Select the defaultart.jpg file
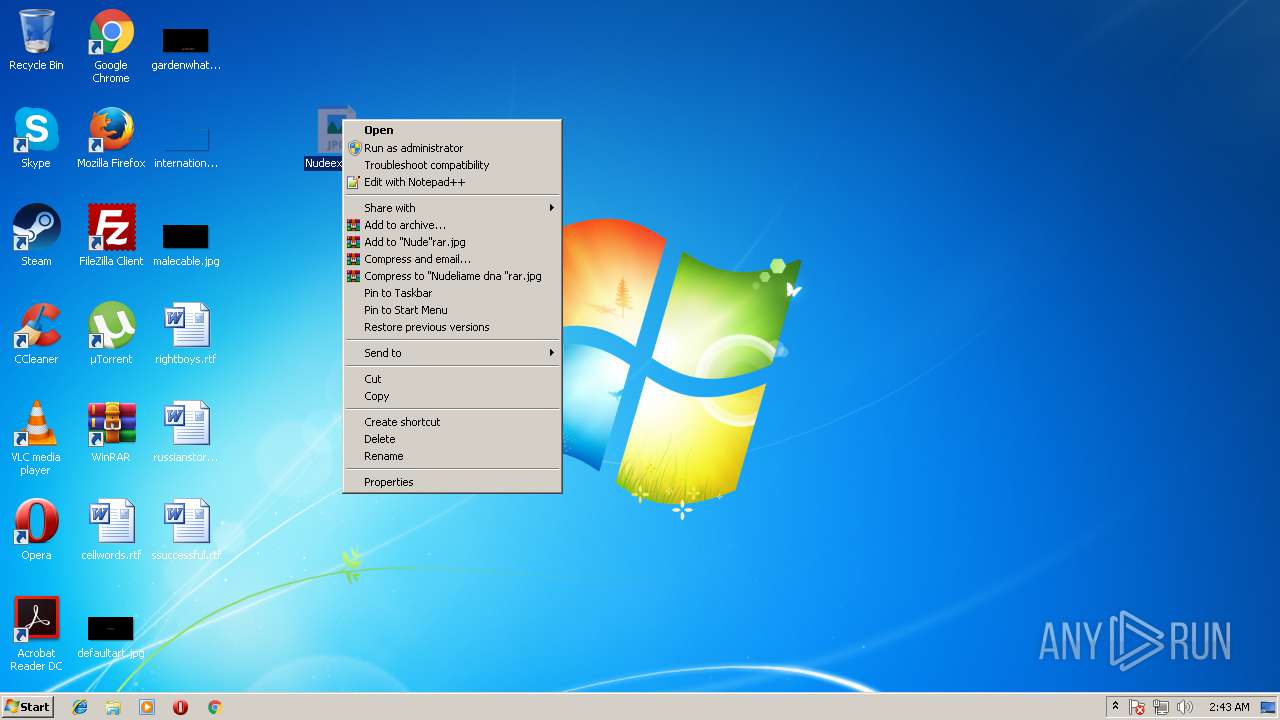 [x=111, y=638]
